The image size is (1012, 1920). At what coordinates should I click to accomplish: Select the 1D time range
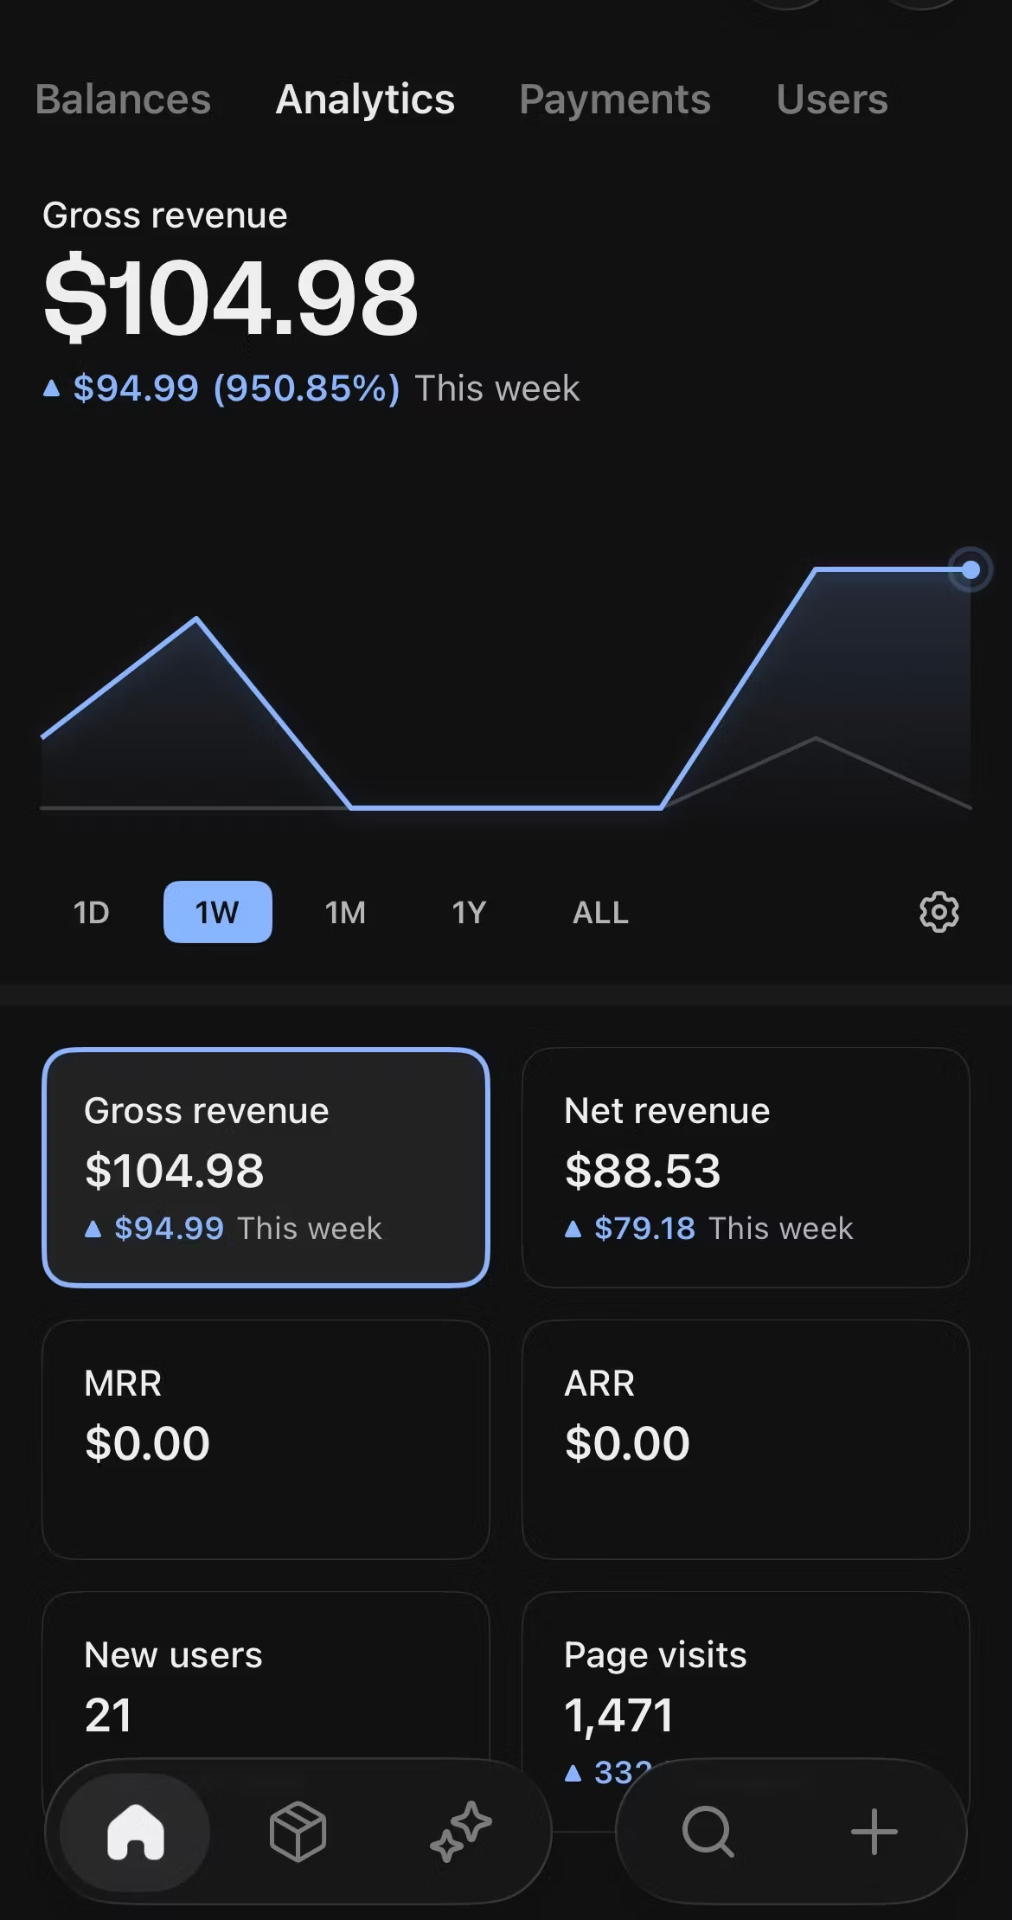pos(91,912)
